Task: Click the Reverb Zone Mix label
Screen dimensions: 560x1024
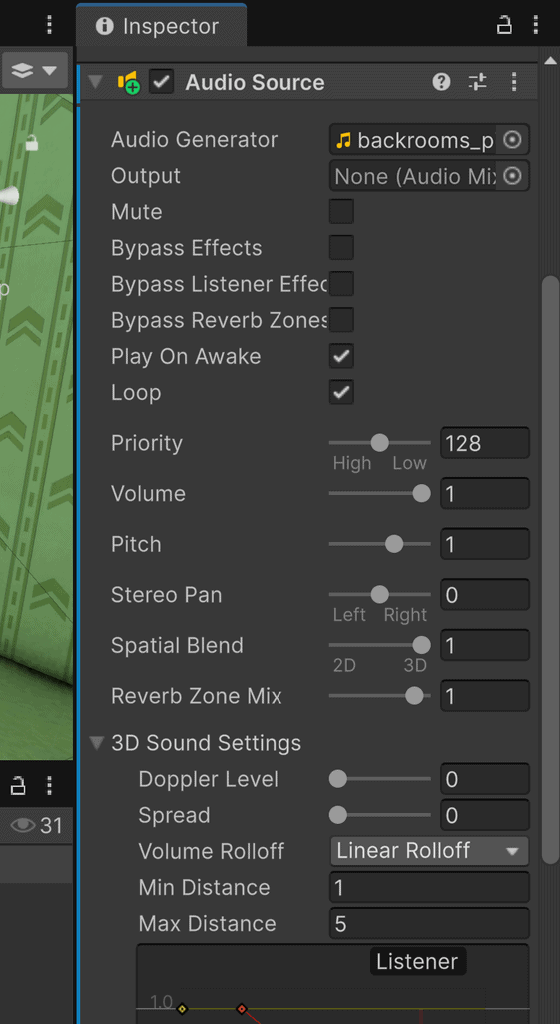Action: click(x=196, y=696)
